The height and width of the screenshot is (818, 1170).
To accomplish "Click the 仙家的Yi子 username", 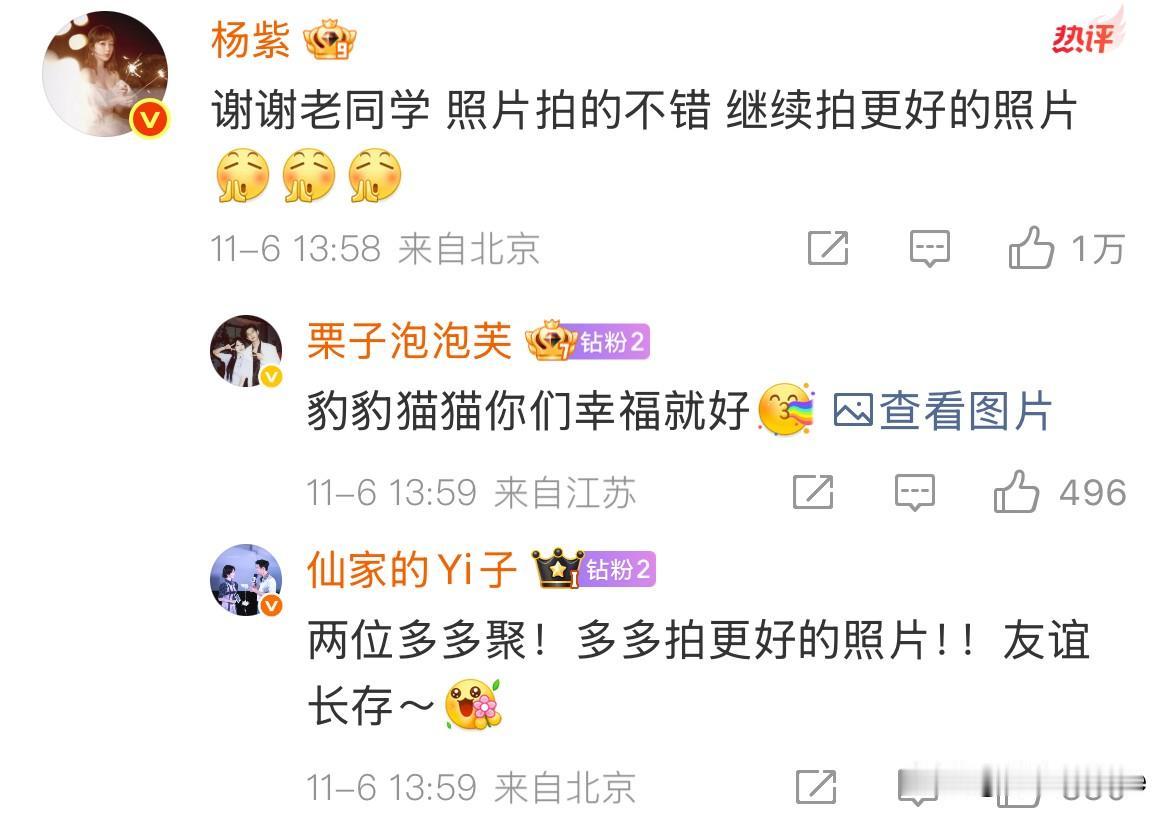I will point(411,569).
